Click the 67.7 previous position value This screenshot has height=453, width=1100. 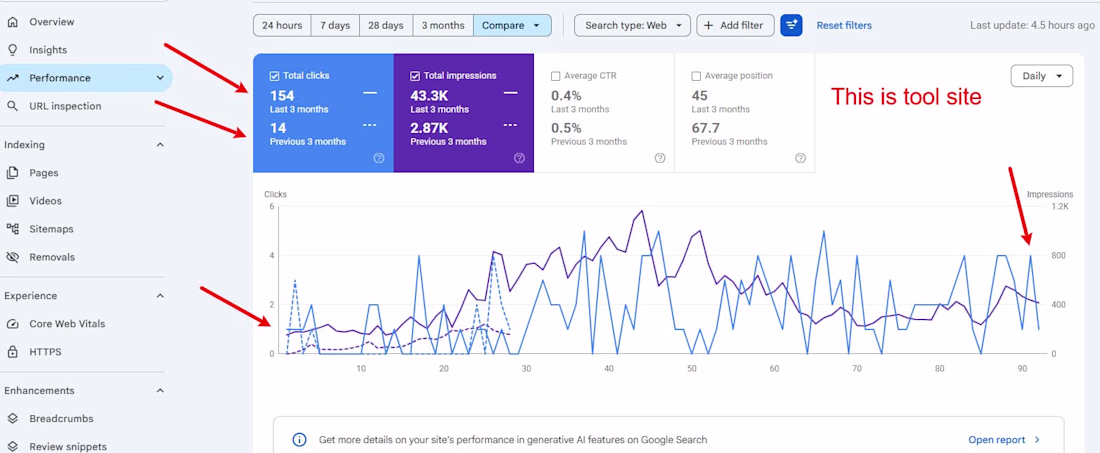tap(705, 128)
